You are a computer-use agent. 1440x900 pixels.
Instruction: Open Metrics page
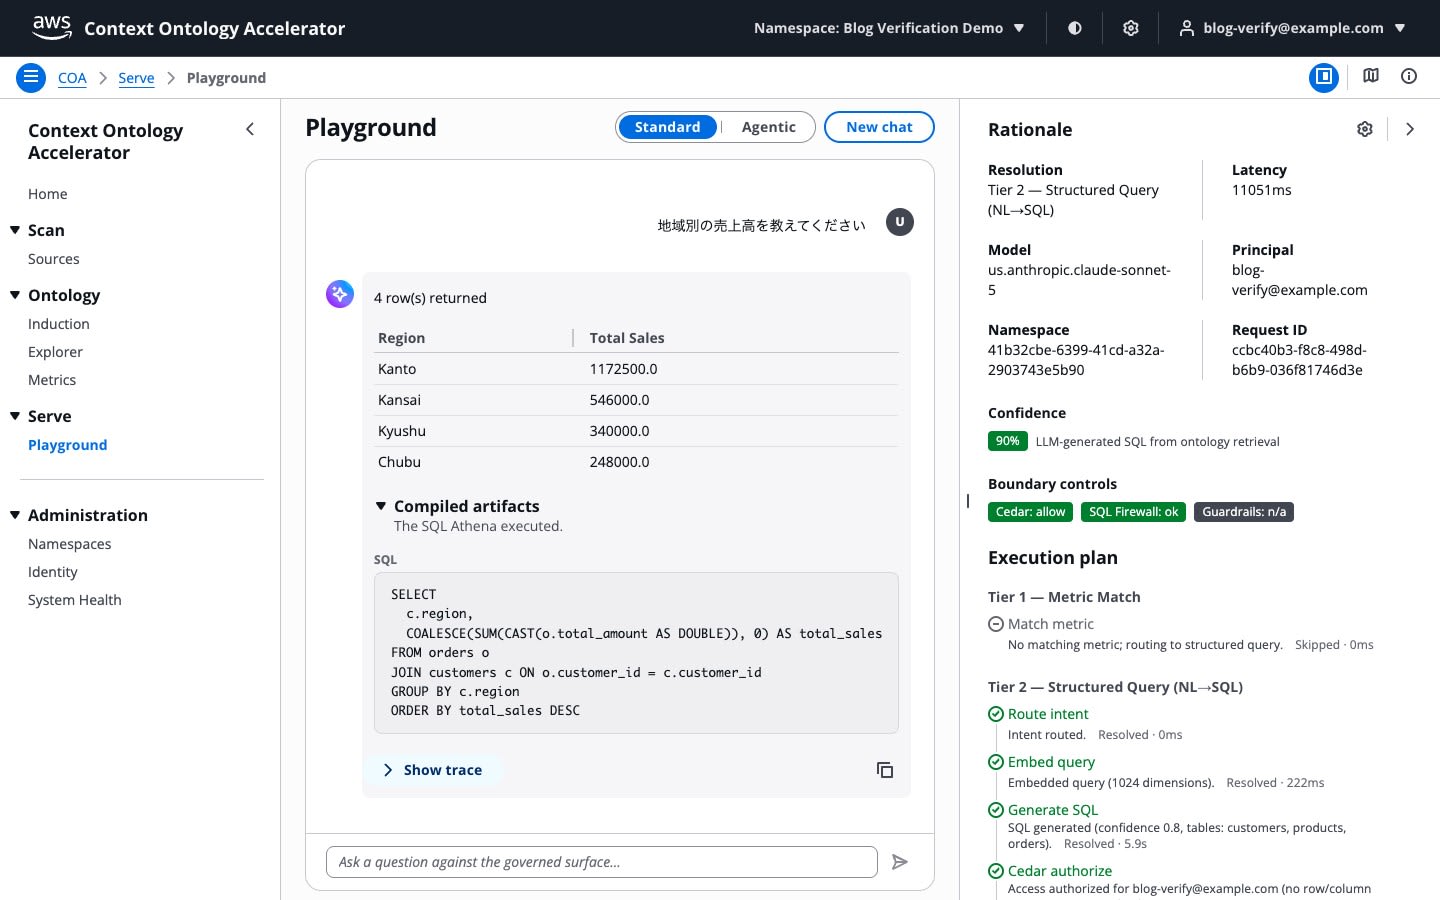(x=52, y=380)
